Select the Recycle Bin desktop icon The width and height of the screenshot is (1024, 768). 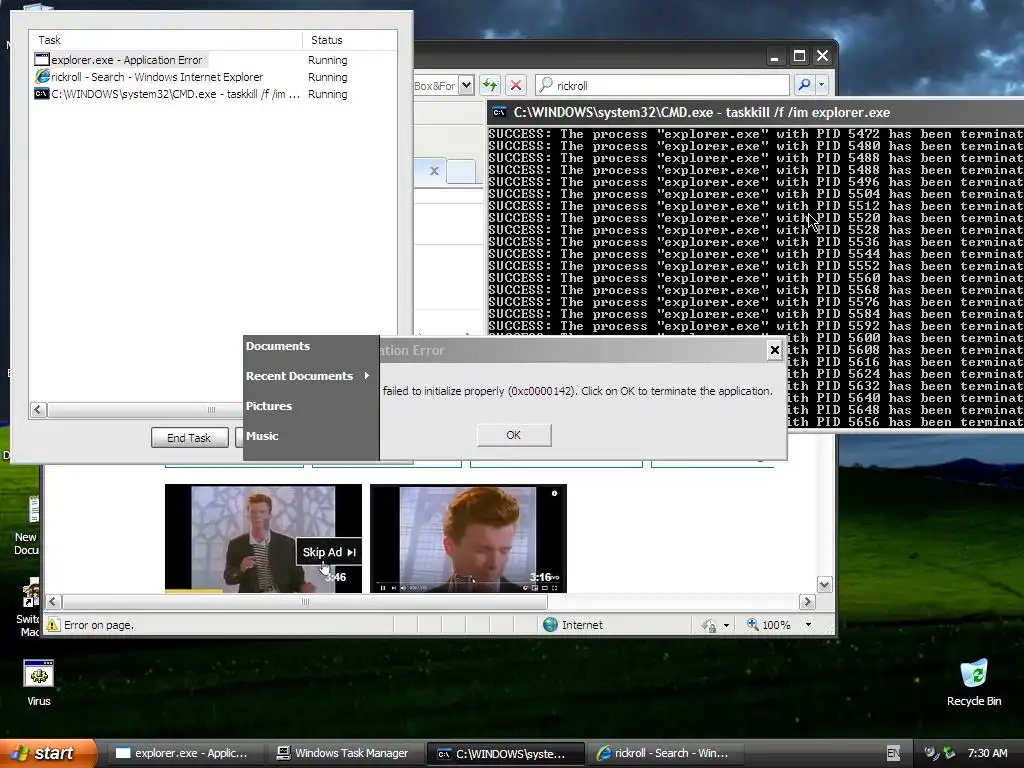tap(974, 683)
